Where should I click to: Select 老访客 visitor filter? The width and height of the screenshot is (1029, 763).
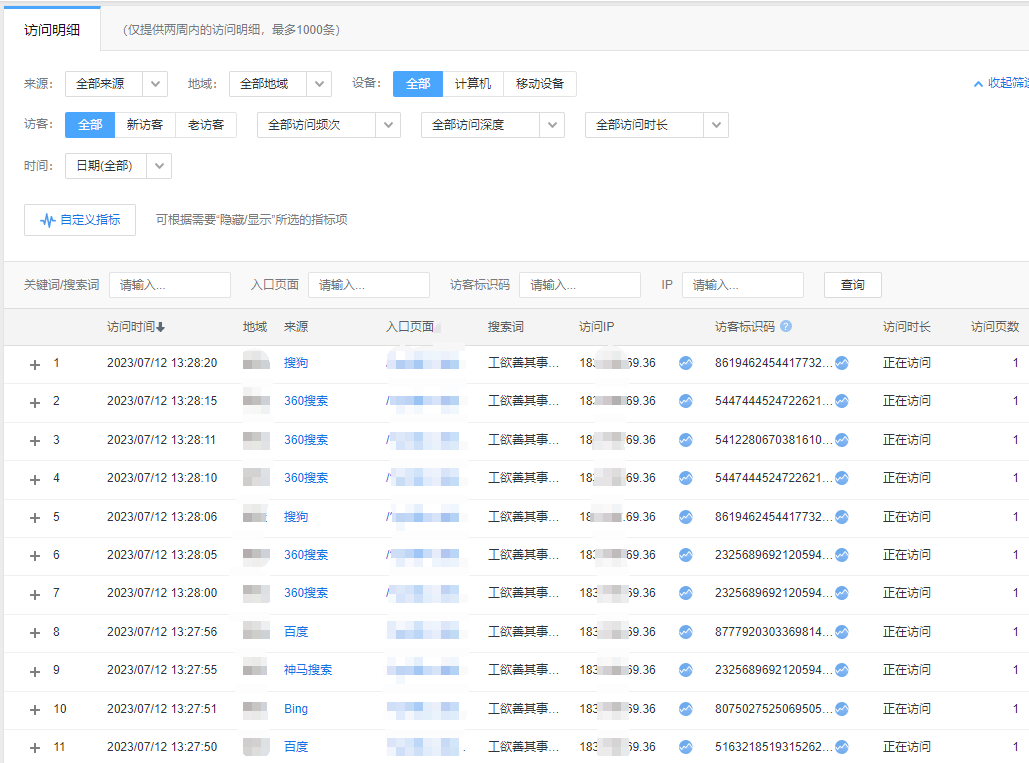tap(206, 125)
